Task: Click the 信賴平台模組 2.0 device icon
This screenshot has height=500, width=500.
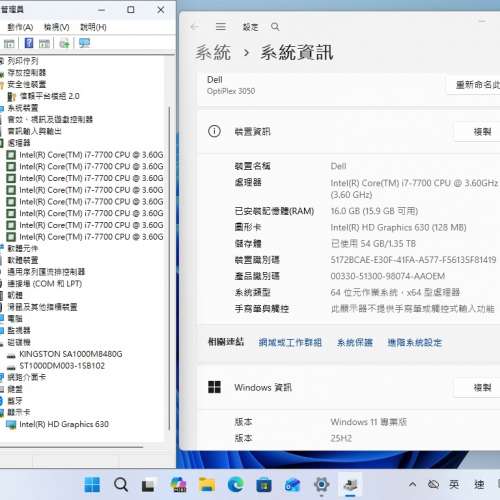Action: pos(12,96)
